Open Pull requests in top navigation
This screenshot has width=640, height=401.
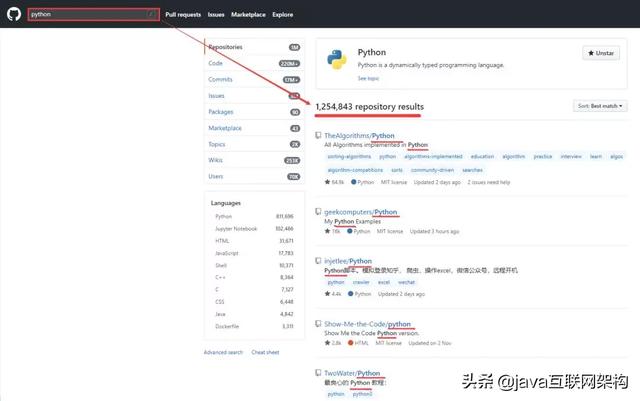point(183,15)
